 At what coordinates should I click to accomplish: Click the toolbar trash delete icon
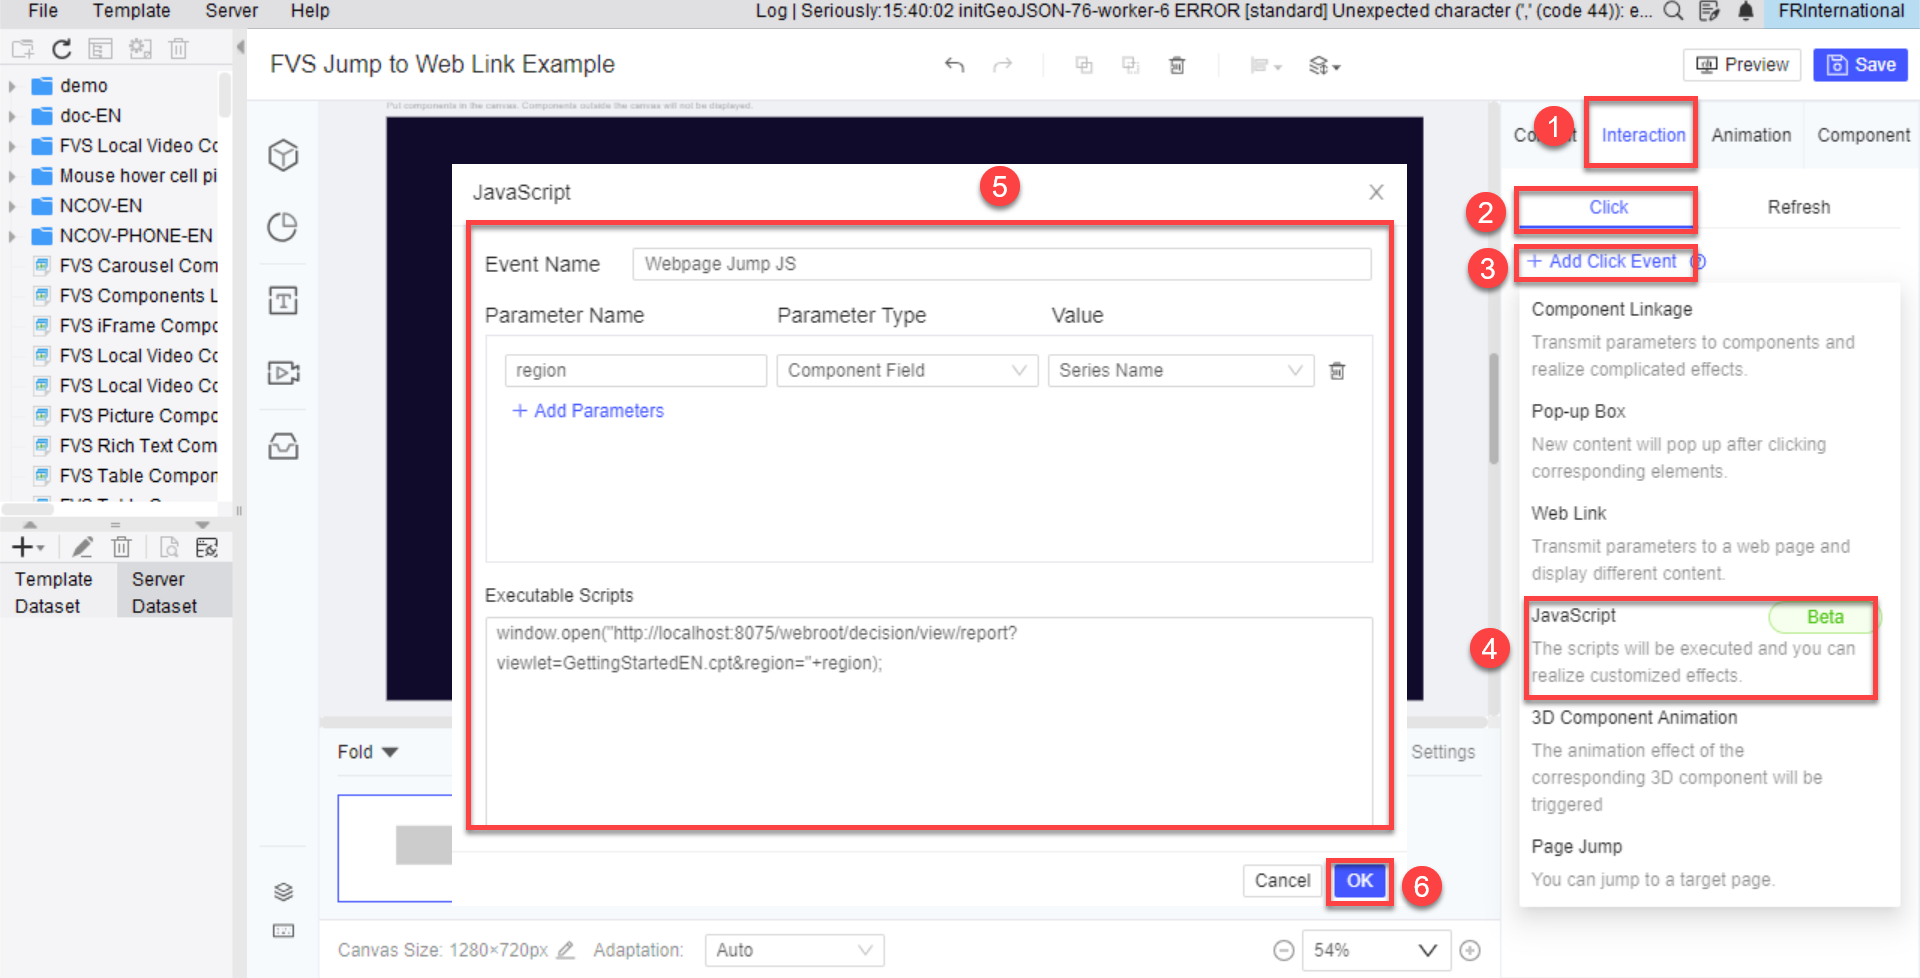pos(1177,65)
